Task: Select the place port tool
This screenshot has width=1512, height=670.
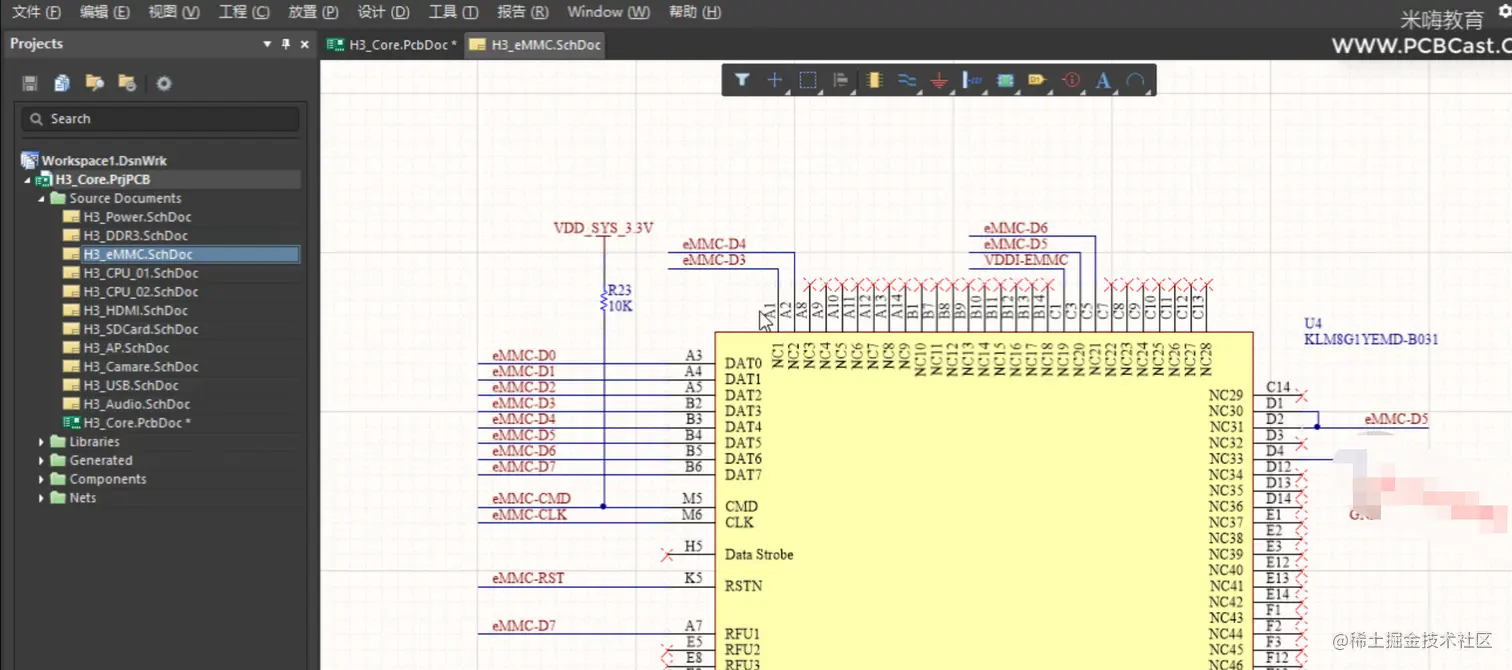Action: pos(1037,80)
